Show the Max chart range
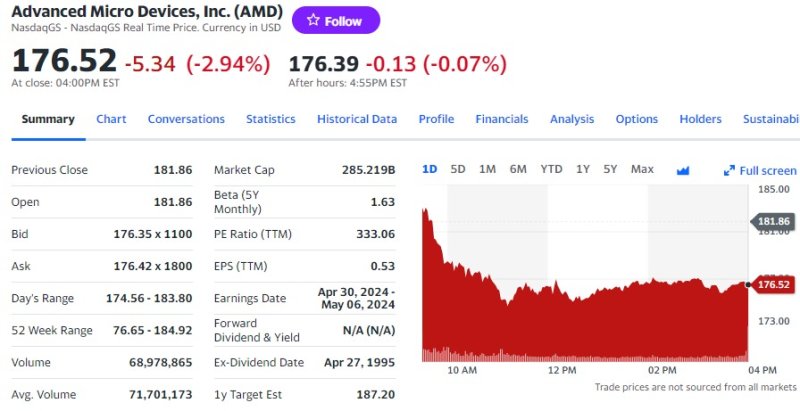Image resolution: width=800 pixels, height=411 pixels. click(x=642, y=169)
